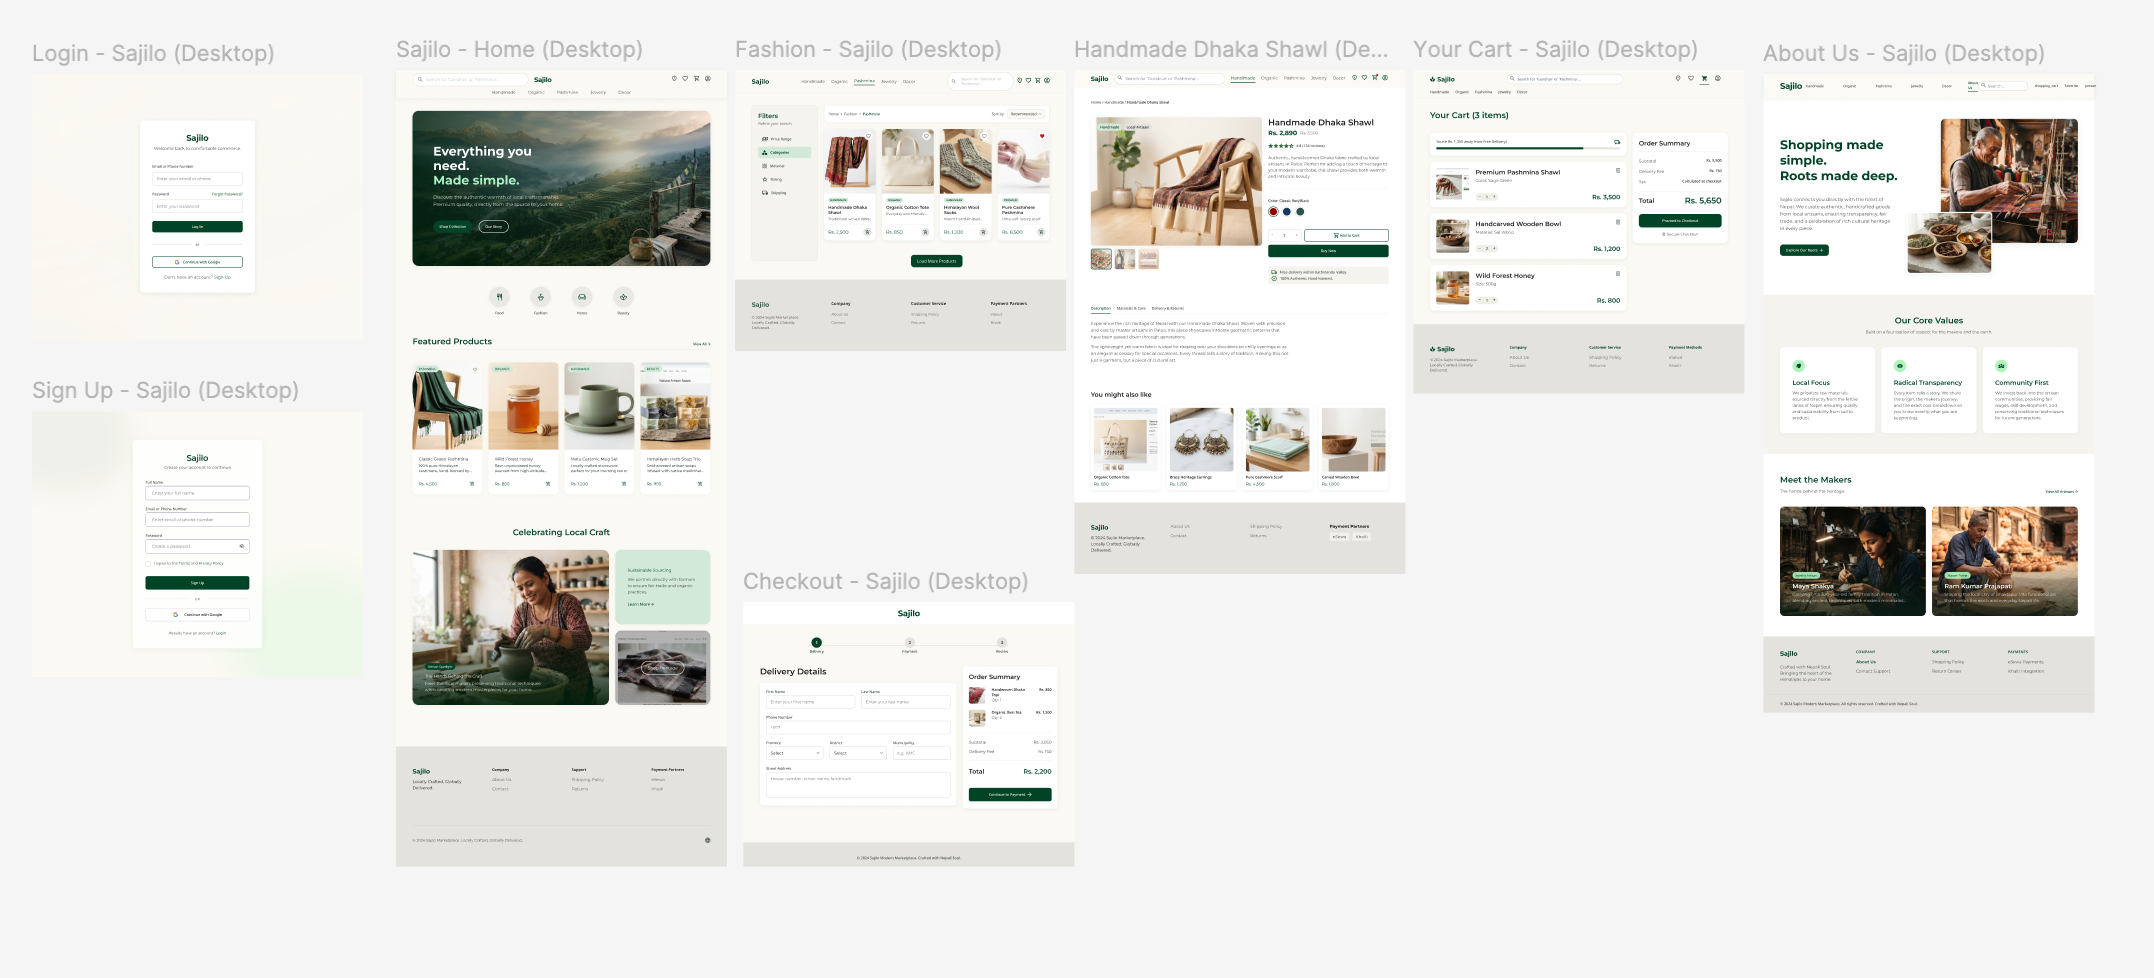The width and height of the screenshot is (2154, 978).
Task: Switch to Delivery & Returns tab
Action: (x=1167, y=308)
